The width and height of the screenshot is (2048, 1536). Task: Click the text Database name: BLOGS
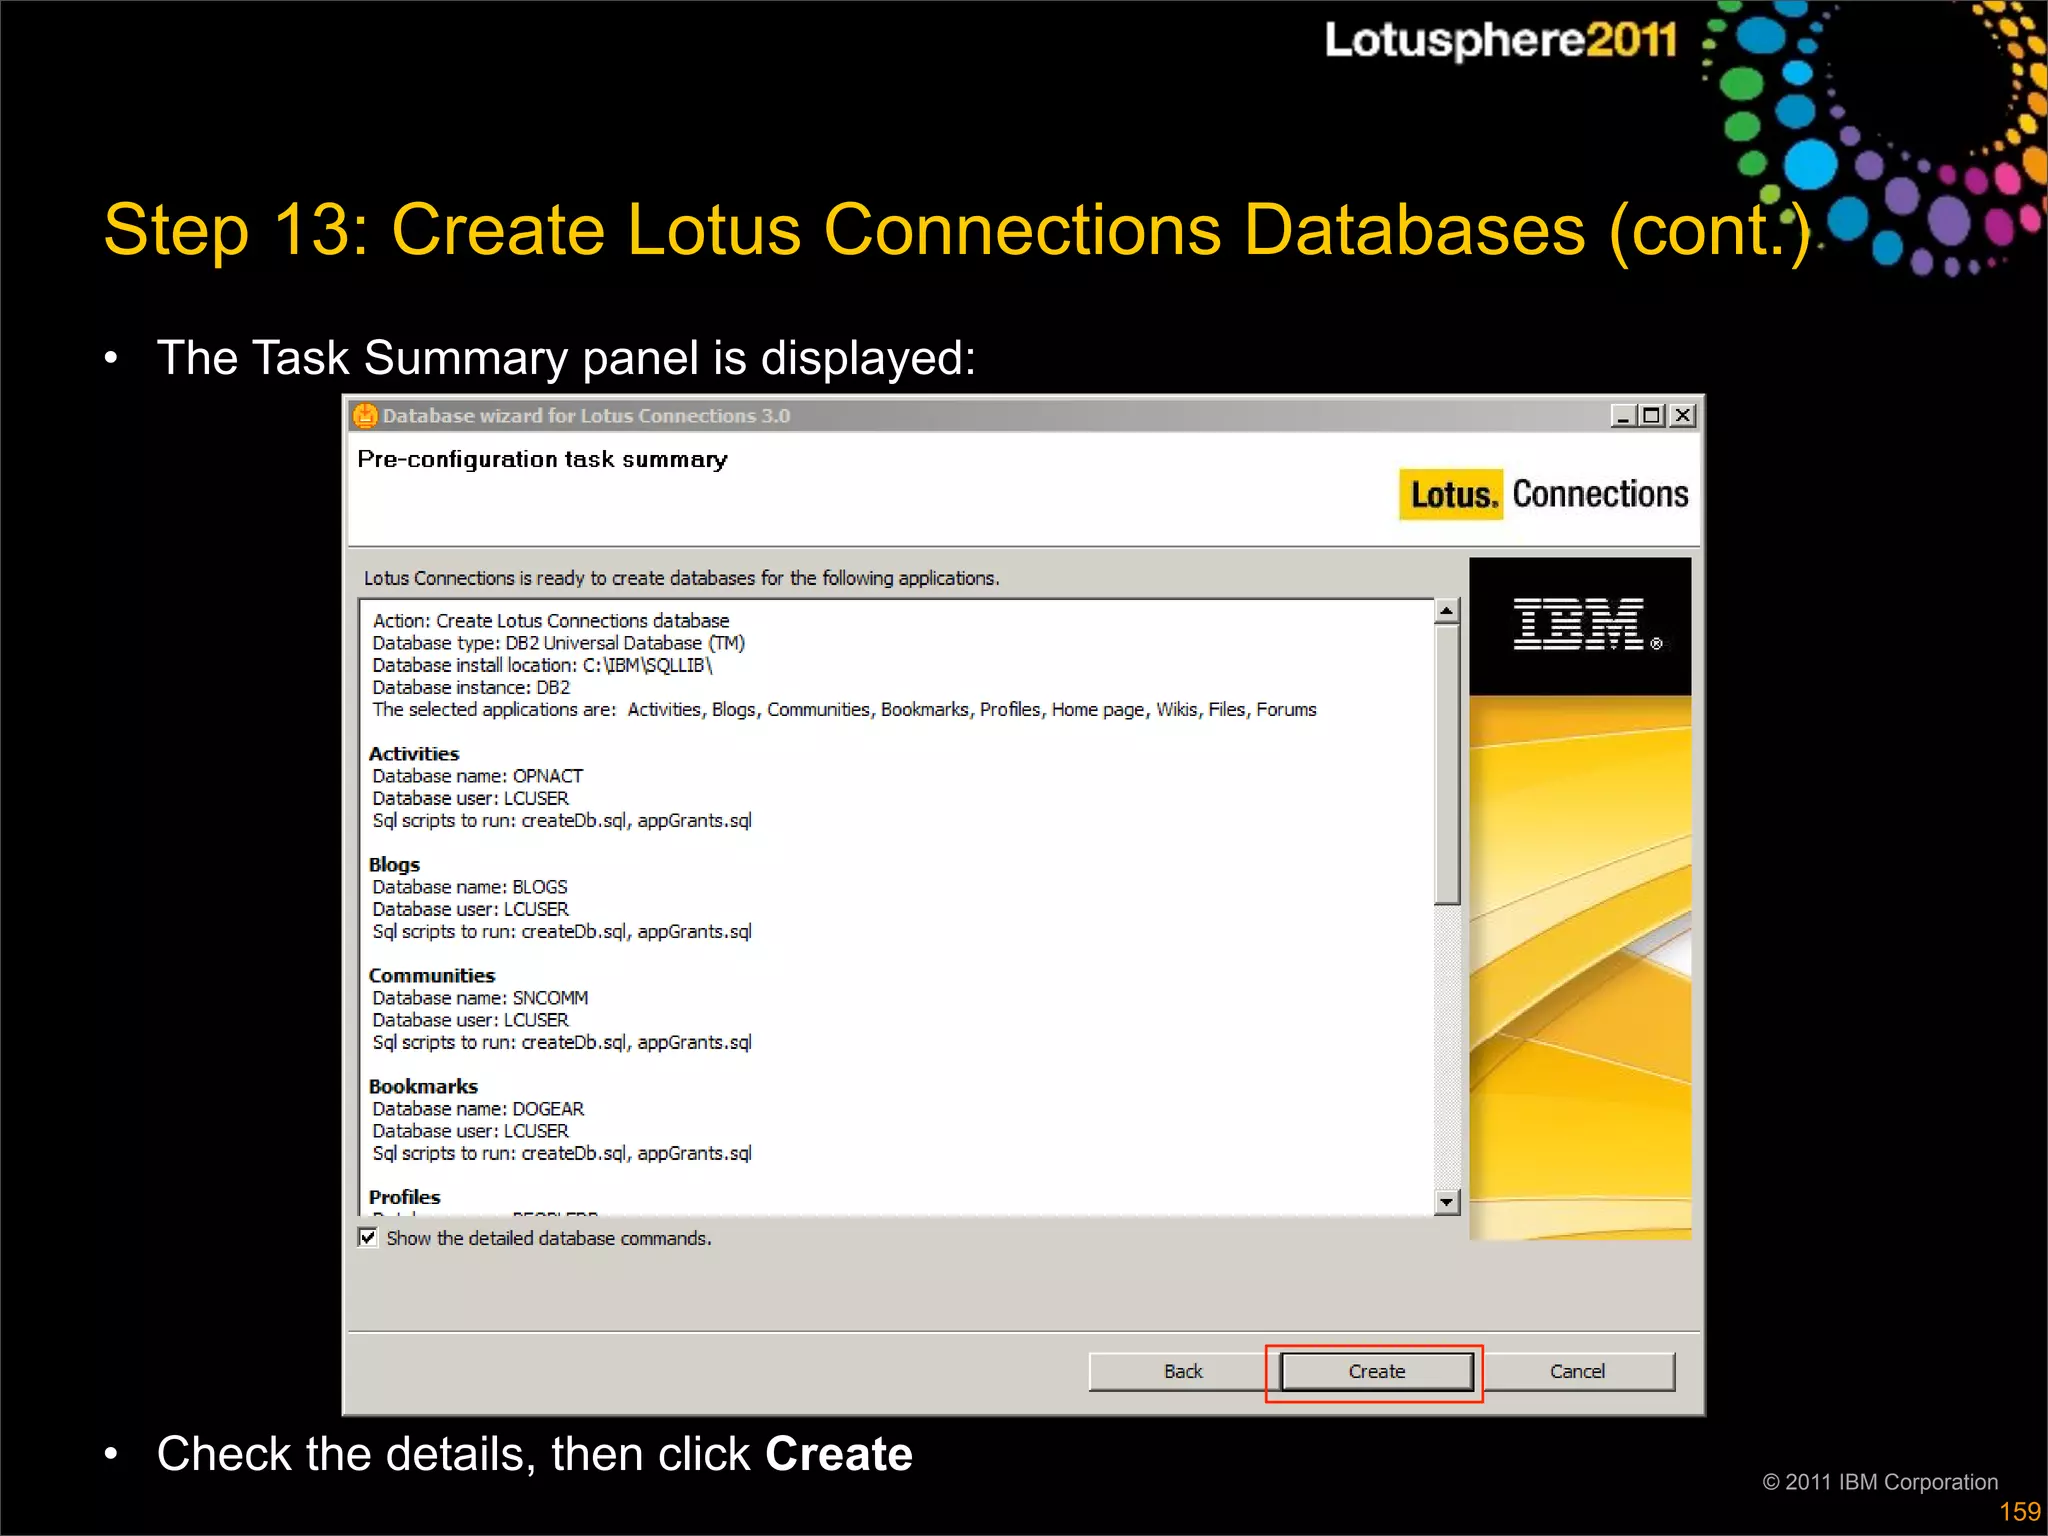[470, 887]
